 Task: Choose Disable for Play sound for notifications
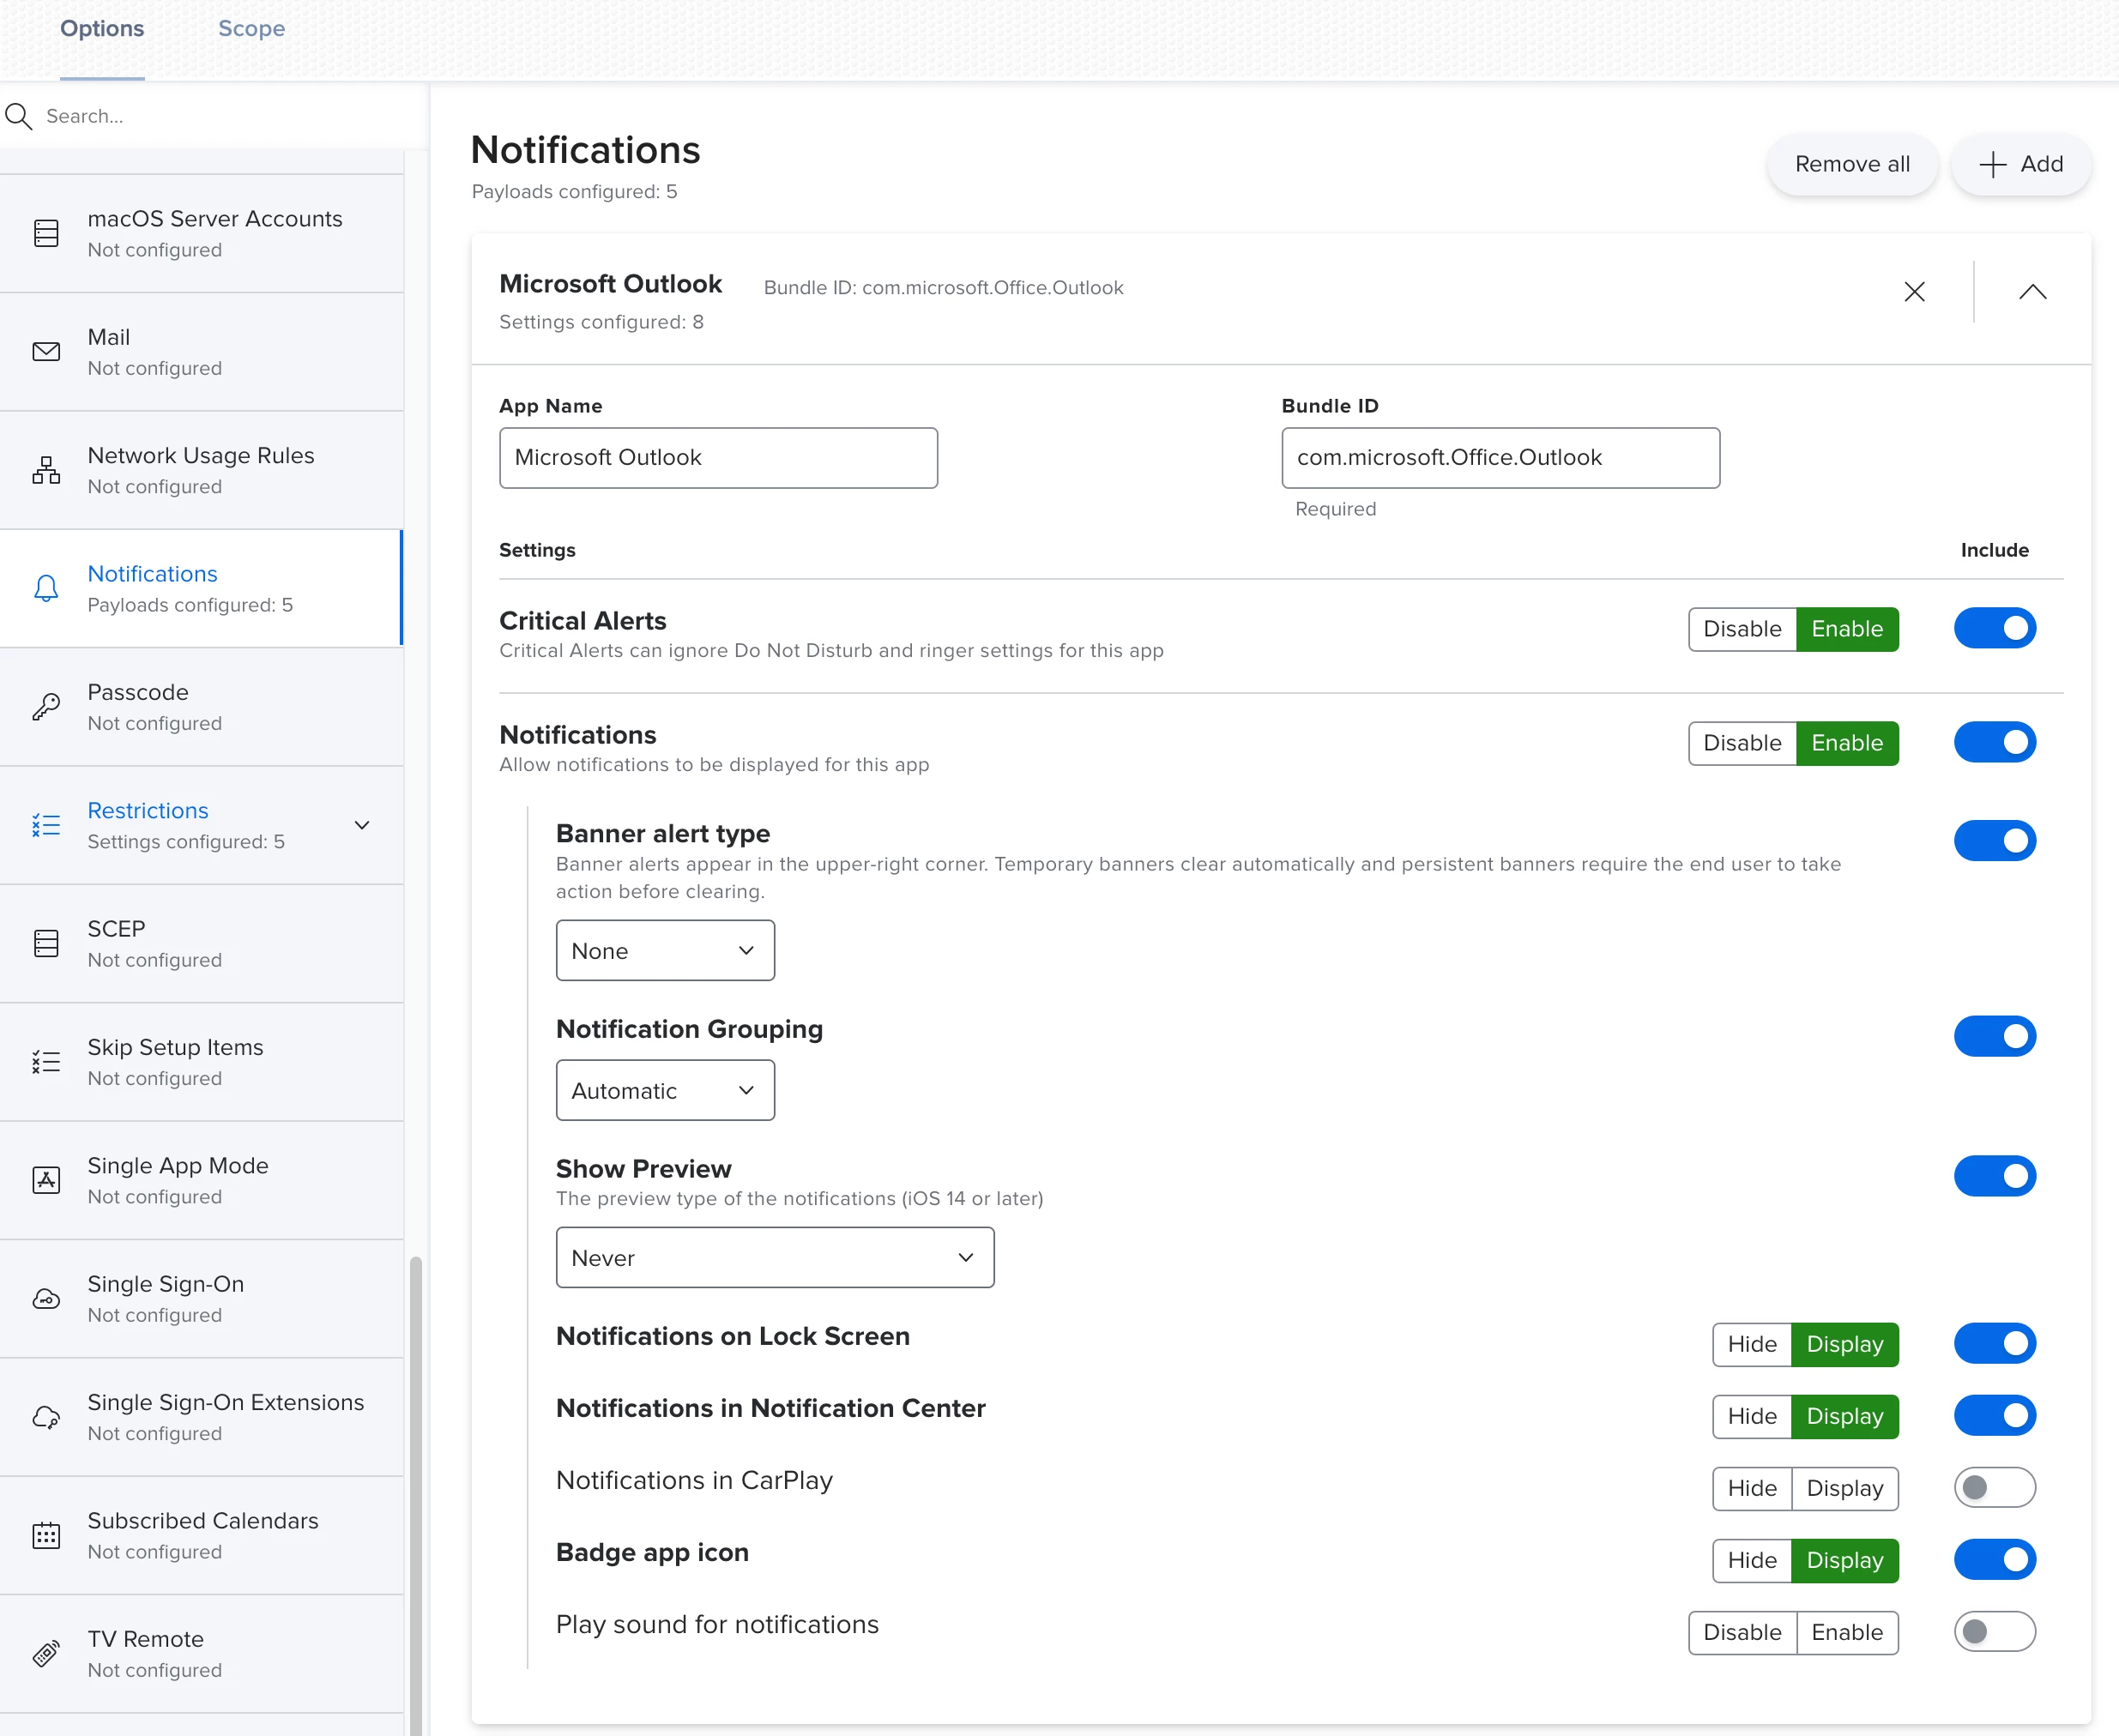tap(1742, 1632)
